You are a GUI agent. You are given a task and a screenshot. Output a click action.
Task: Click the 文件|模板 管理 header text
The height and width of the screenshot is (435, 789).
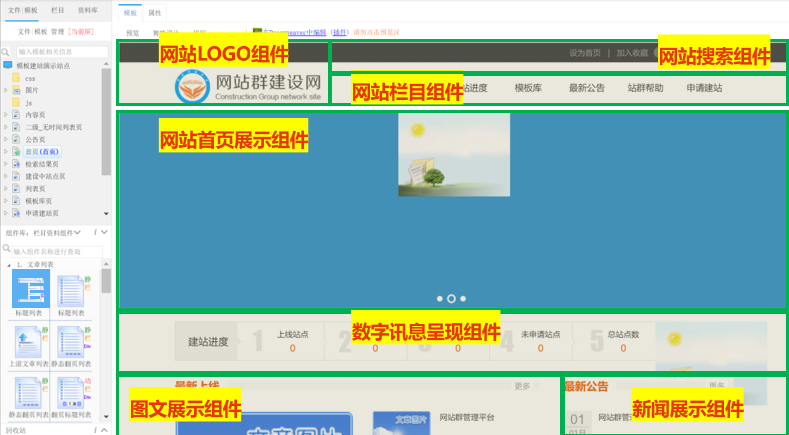point(41,32)
